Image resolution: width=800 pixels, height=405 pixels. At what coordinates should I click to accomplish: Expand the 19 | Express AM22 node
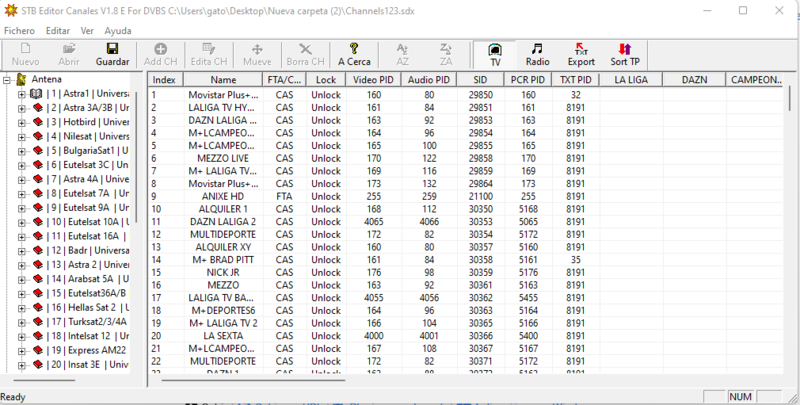click(x=21, y=351)
